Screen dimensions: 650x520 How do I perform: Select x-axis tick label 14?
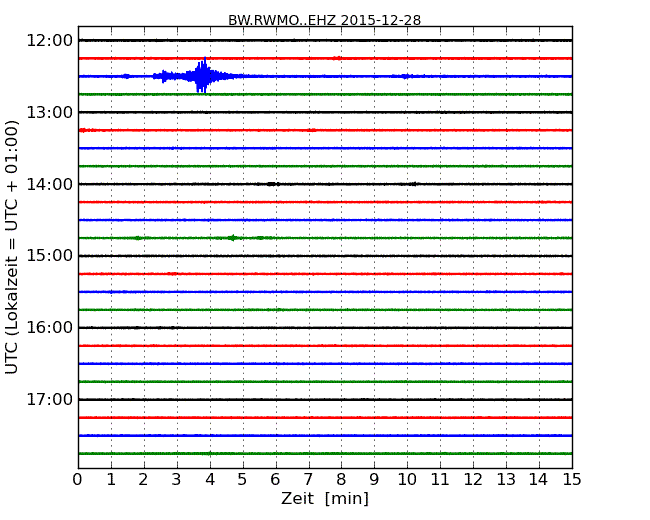pyautogui.click(x=538, y=480)
